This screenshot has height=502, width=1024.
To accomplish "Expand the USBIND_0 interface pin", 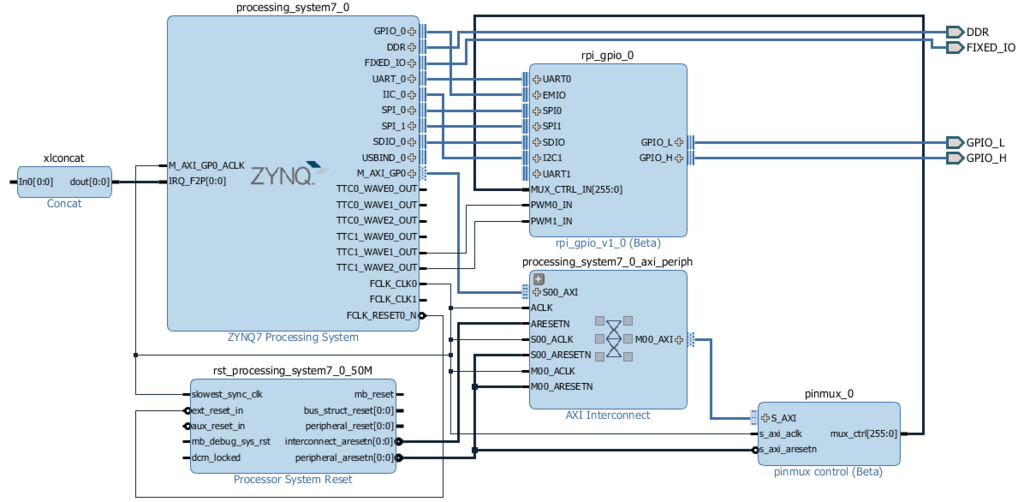I will 411,158.
